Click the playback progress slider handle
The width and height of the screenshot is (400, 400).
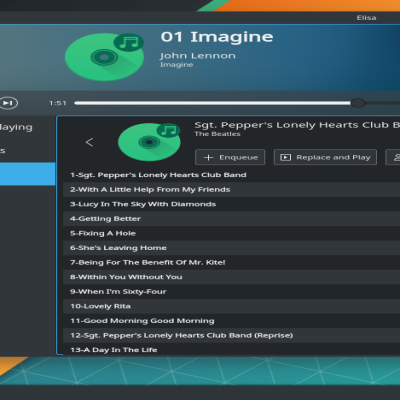pos(358,103)
